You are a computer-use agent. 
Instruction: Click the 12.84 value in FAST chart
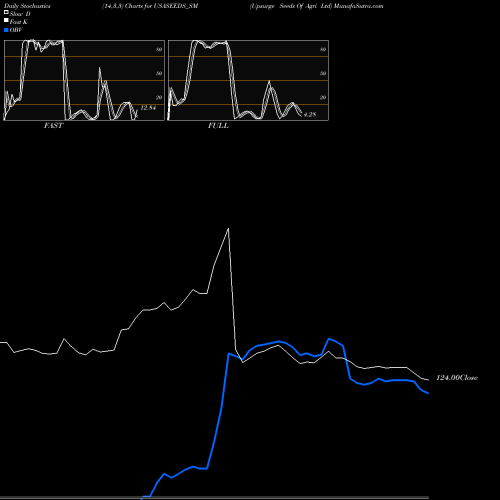(x=148, y=108)
